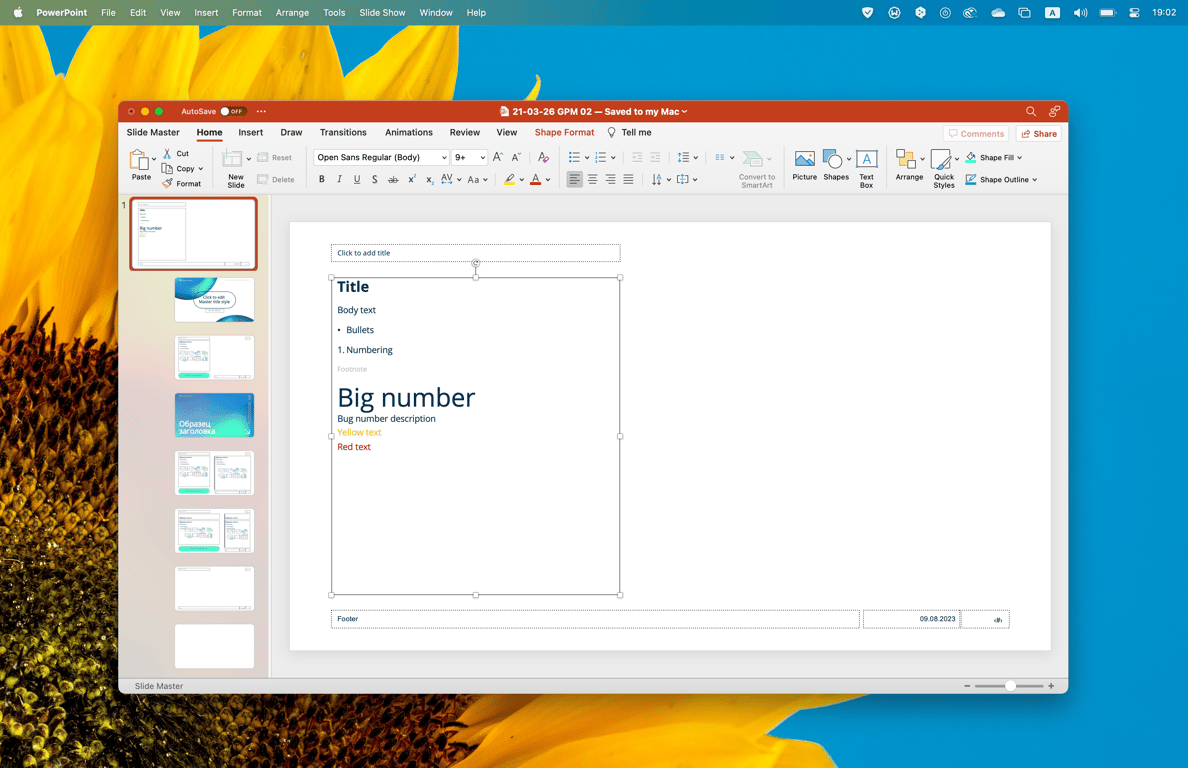Open the Arrange menu in menu bar
The width and height of the screenshot is (1188, 768).
[x=292, y=13]
